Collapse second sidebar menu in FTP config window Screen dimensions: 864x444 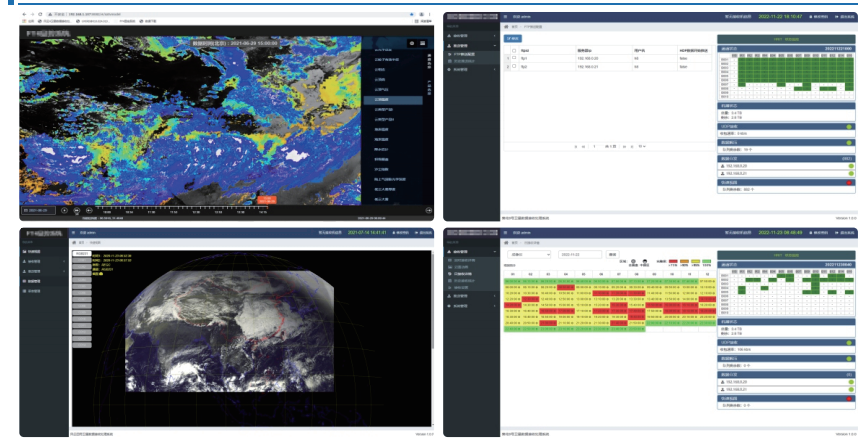(472, 46)
